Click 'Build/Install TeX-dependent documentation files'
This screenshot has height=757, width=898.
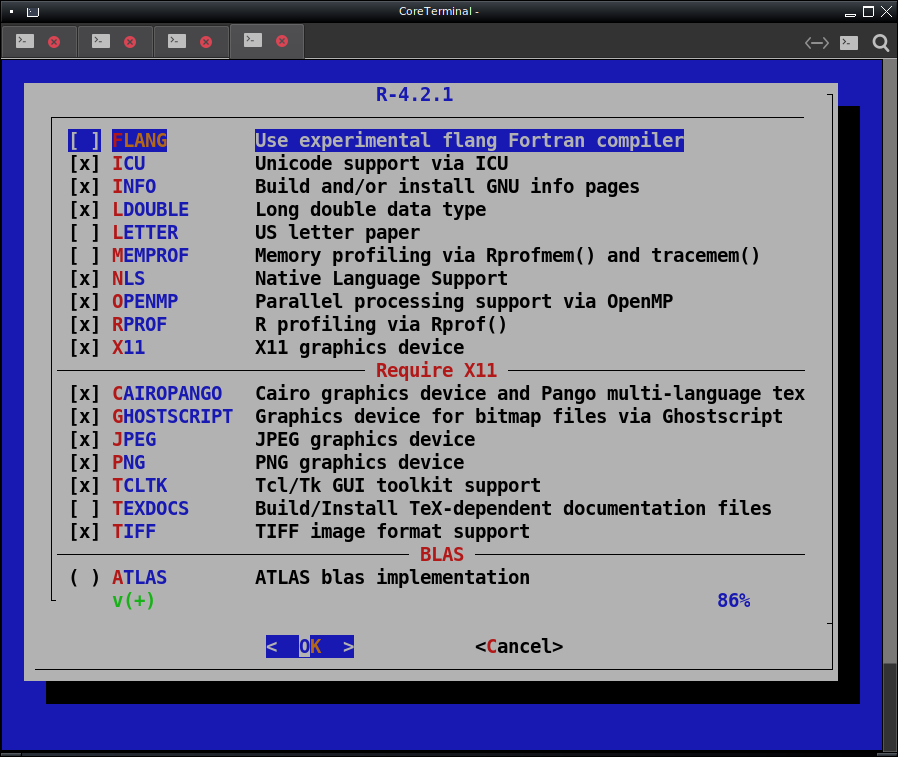click(513, 508)
